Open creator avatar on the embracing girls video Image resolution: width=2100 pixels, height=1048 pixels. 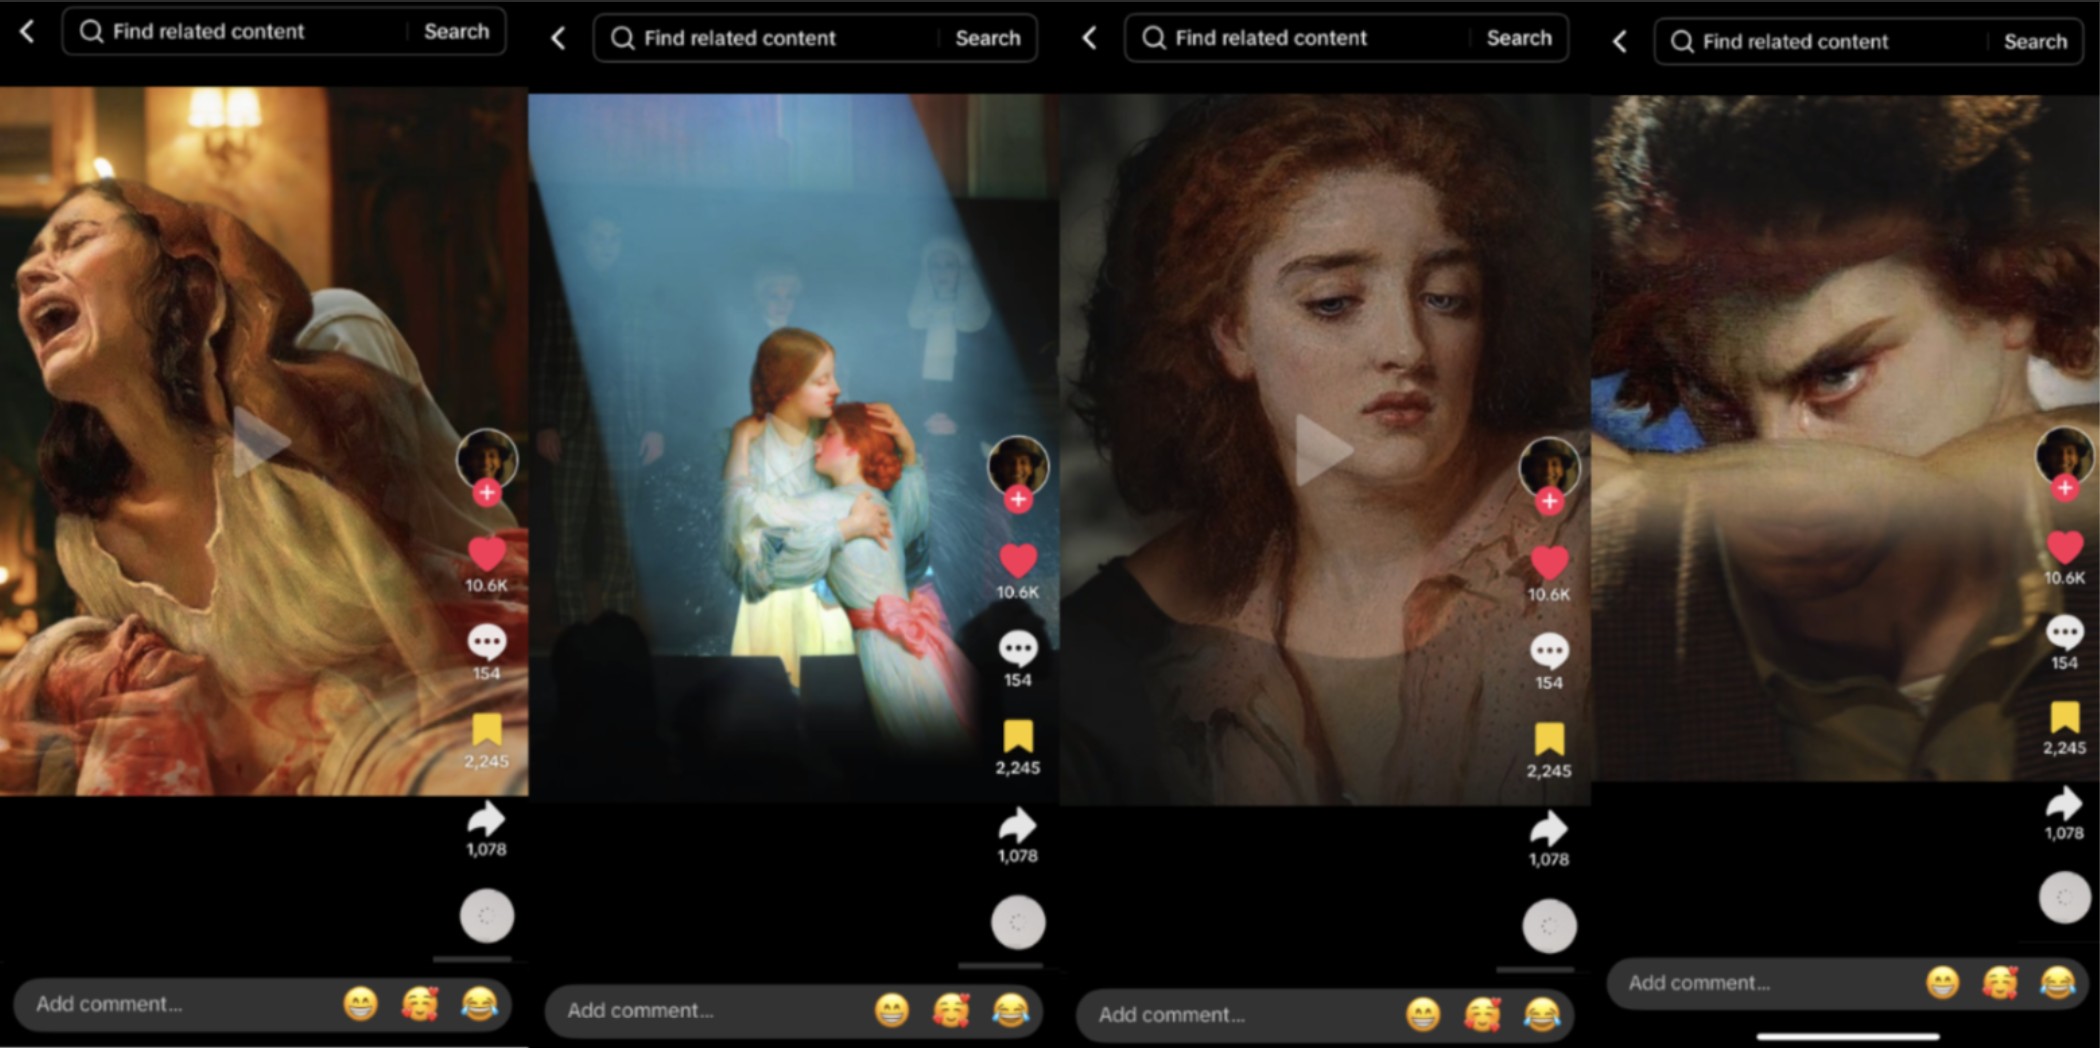coord(1018,465)
